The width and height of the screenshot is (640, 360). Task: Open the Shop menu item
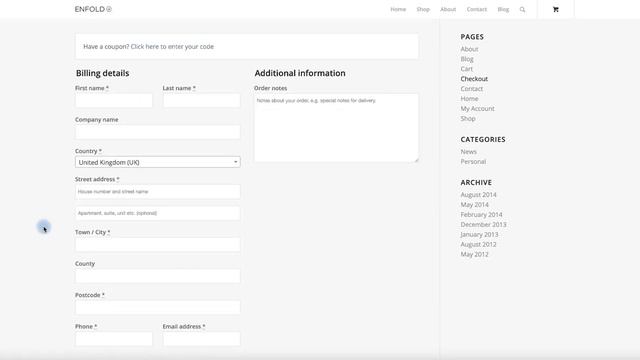click(x=423, y=9)
